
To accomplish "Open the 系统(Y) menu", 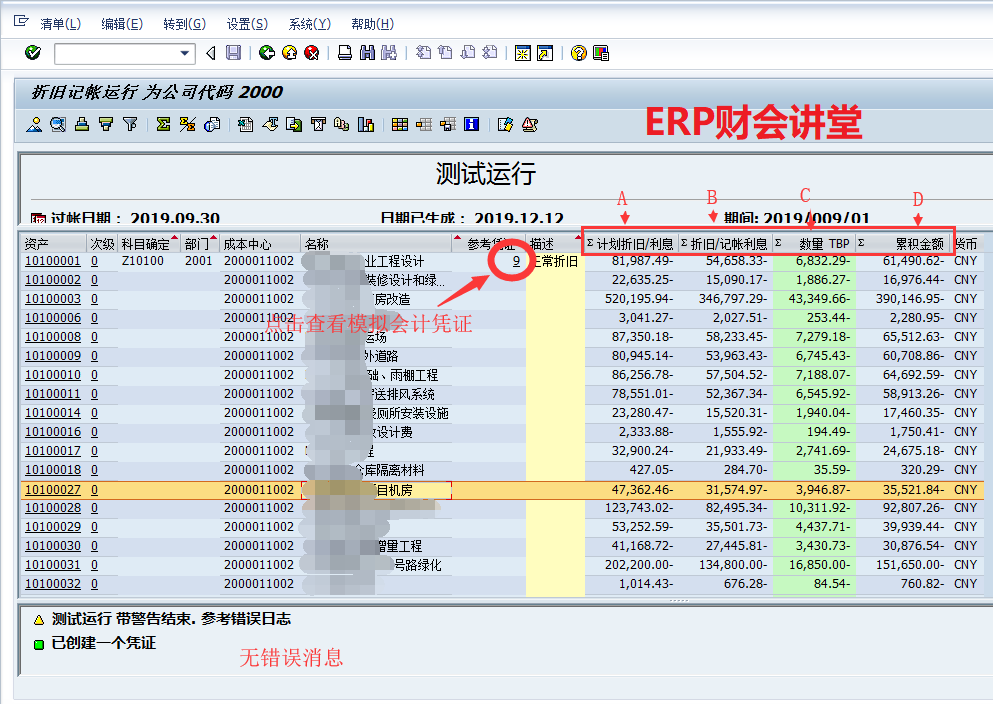I will click(x=309, y=24).
